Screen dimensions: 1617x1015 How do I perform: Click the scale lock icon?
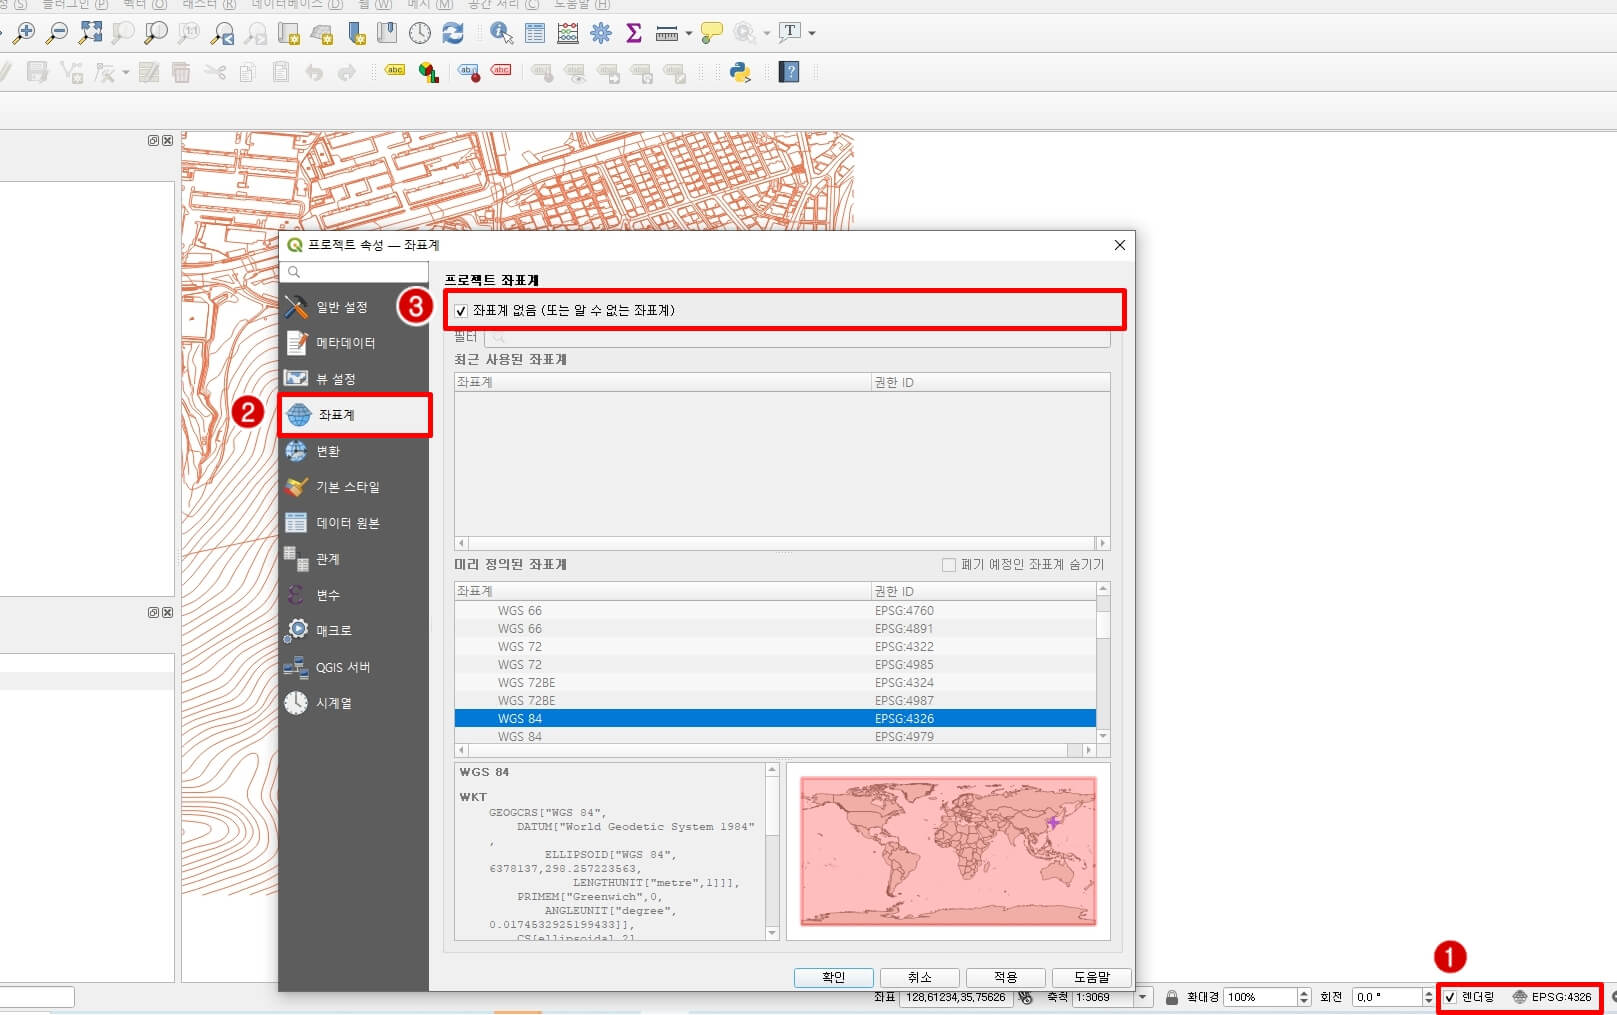1171,997
